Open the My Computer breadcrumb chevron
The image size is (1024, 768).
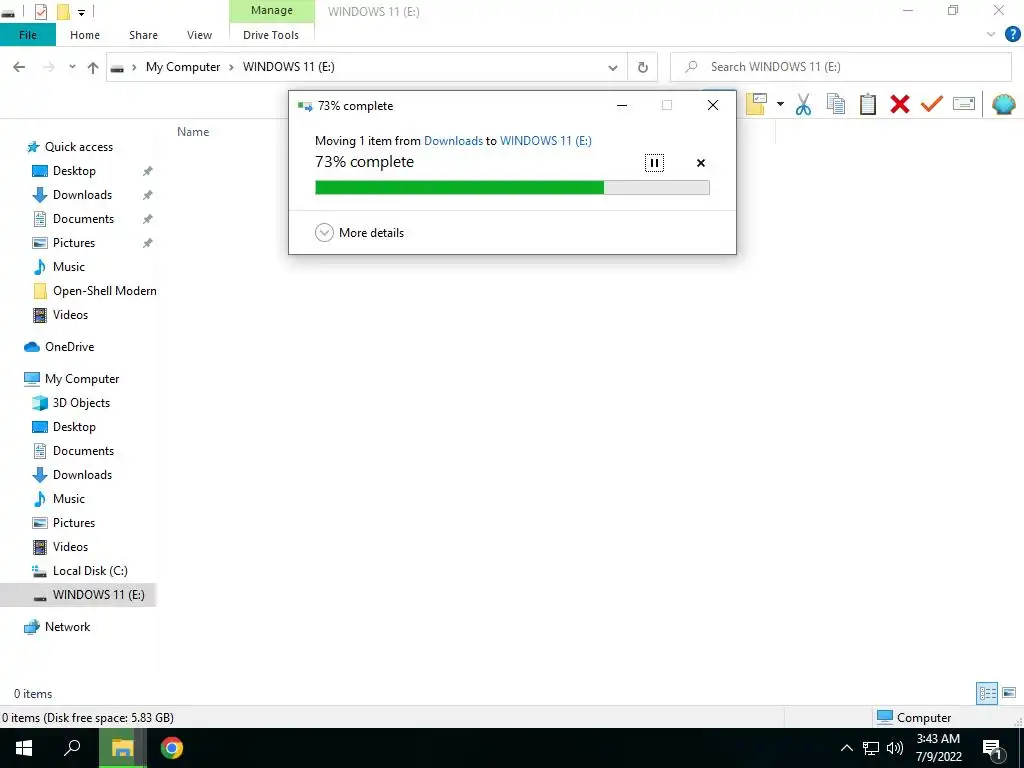pos(231,67)
